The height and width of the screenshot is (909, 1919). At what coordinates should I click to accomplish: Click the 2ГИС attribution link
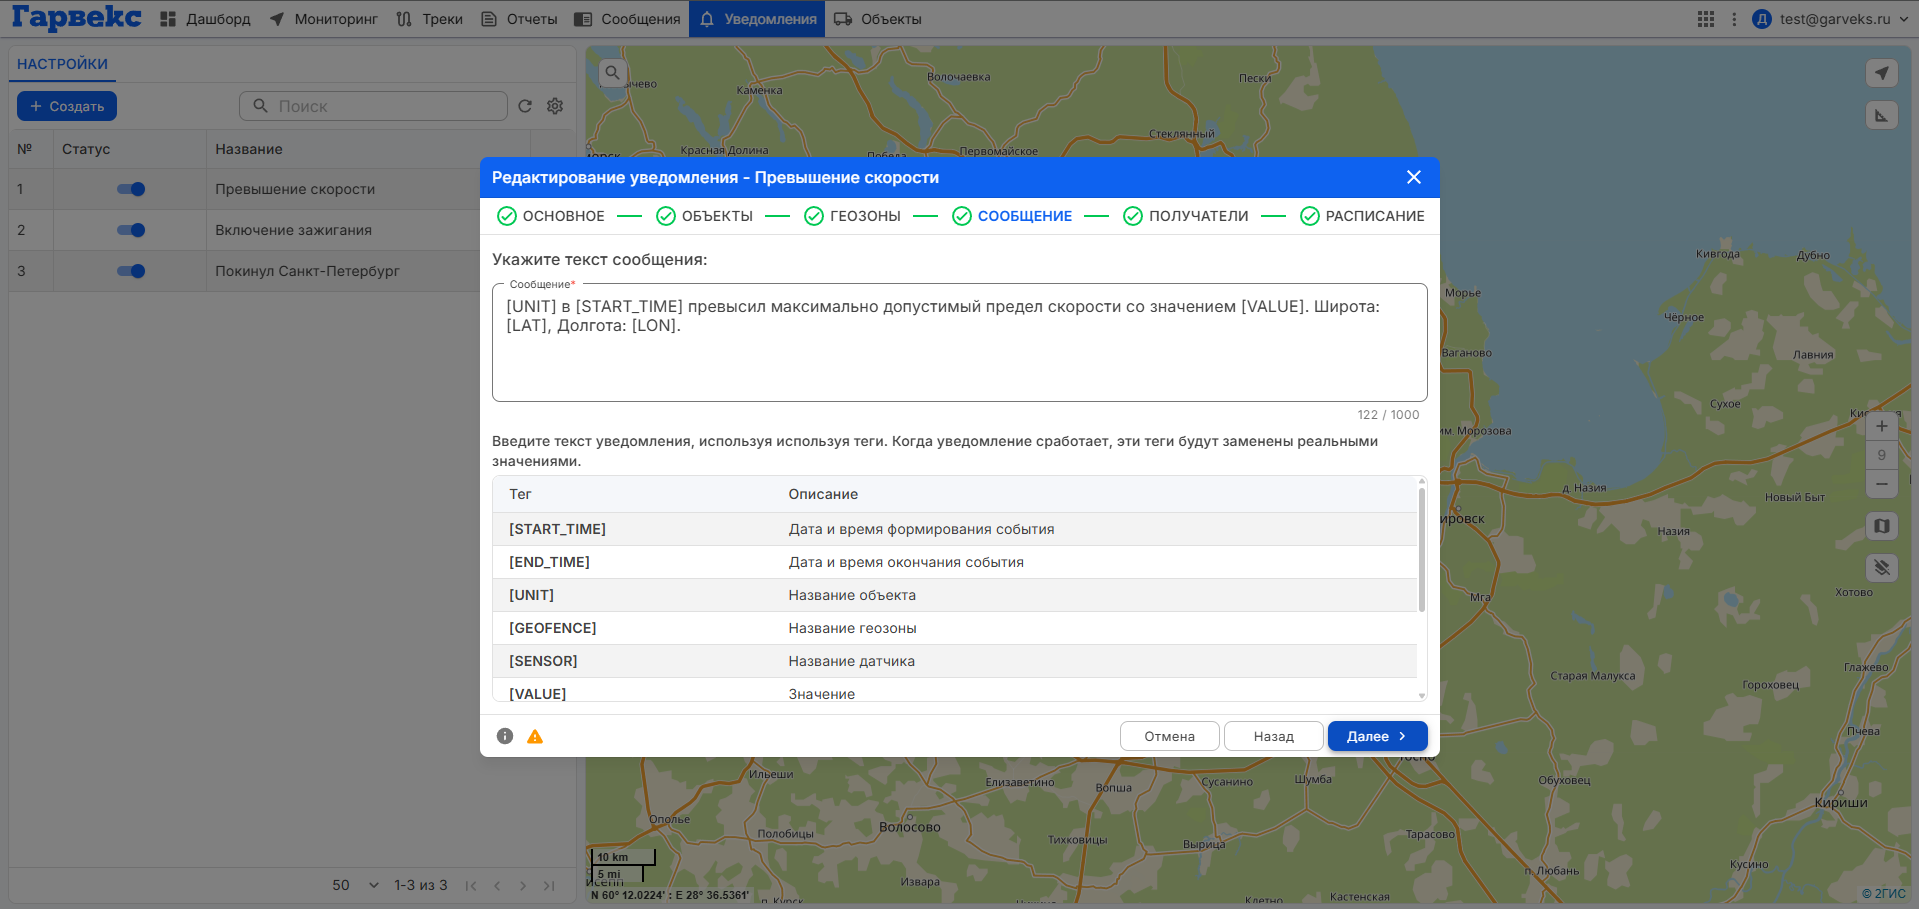tap(1884, 893)
